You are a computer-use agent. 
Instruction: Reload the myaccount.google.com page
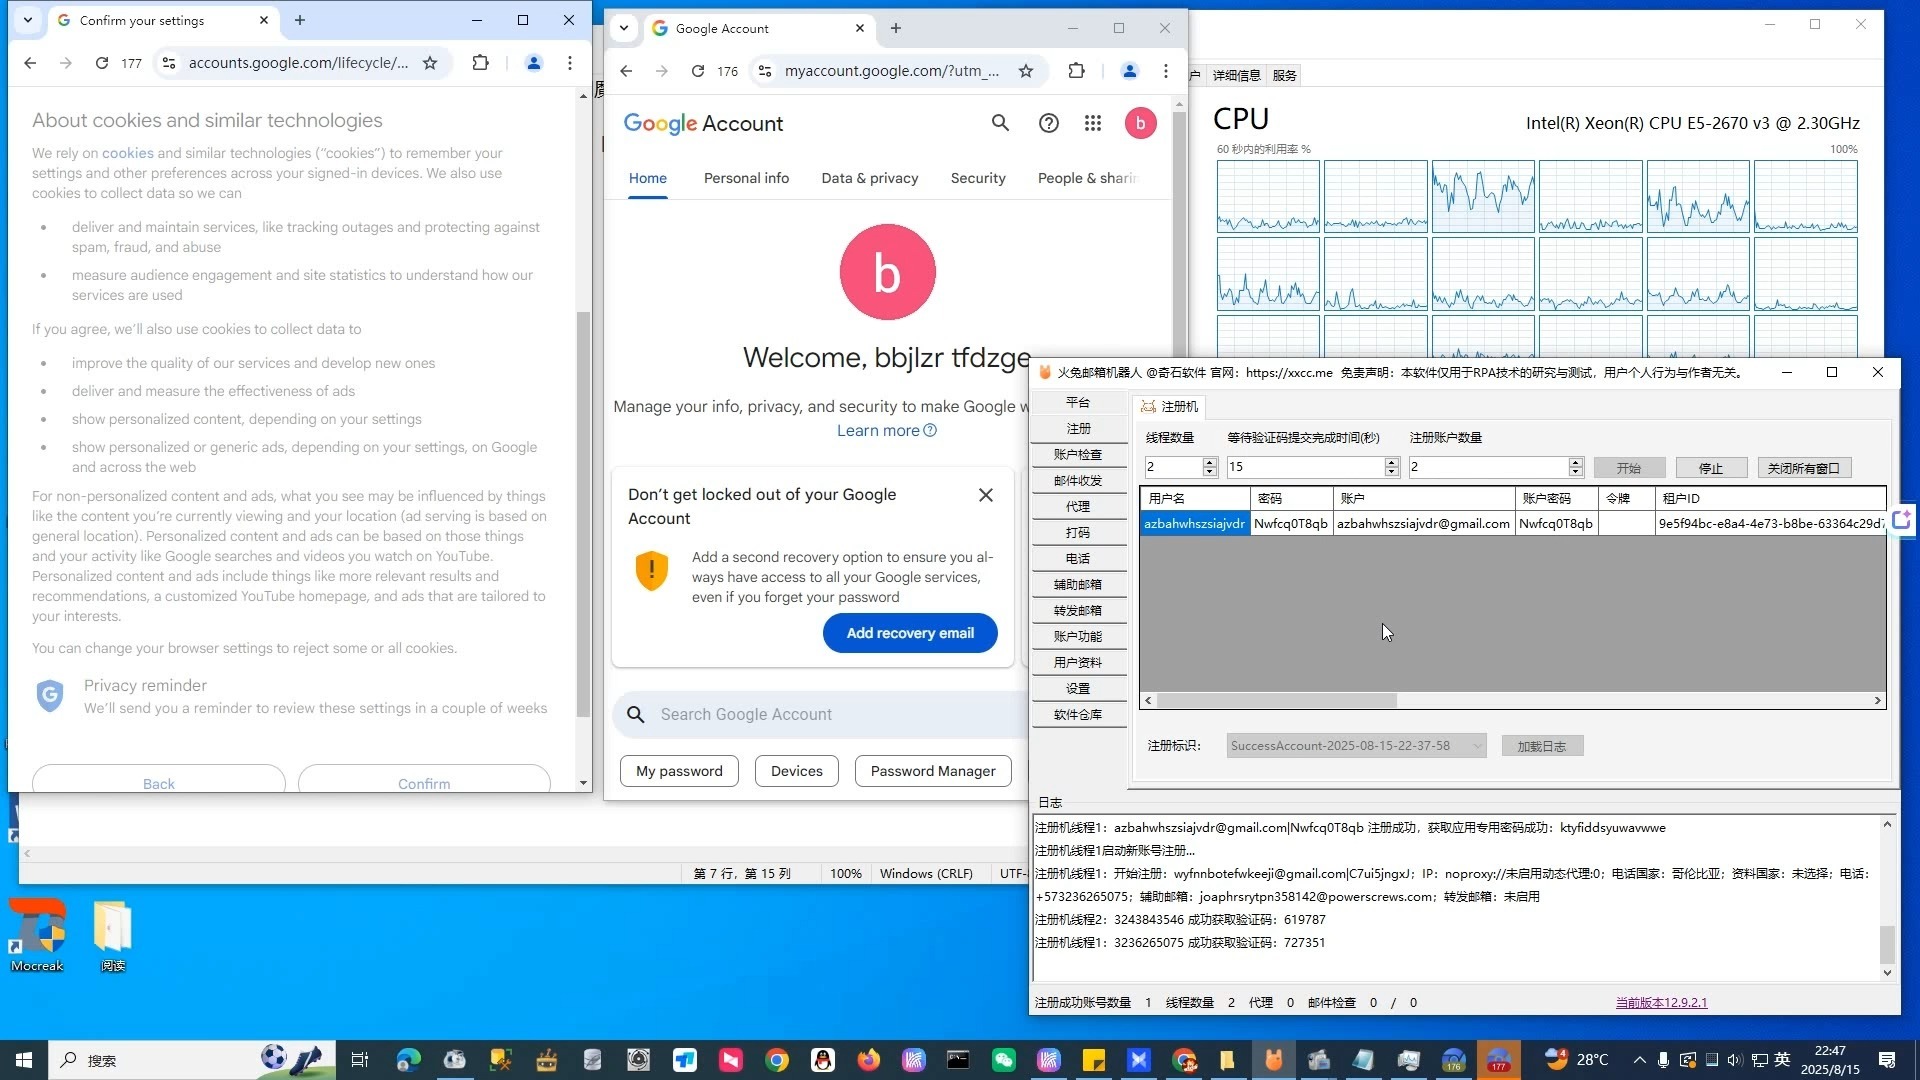pos(698,71)
